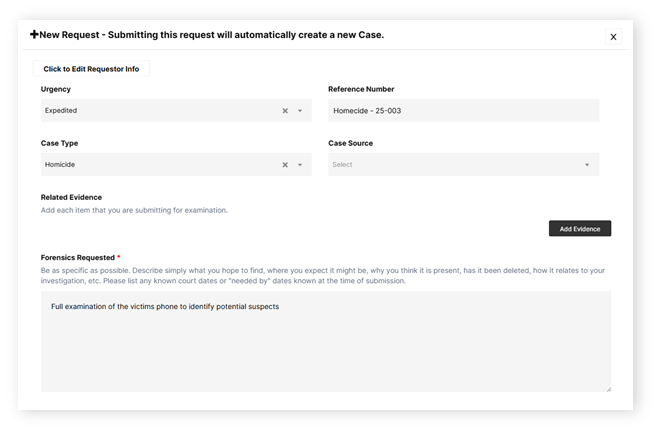659x433 pixels.
Task: Expand the Case Source dropdown arrow
Action: pos(587,165)
